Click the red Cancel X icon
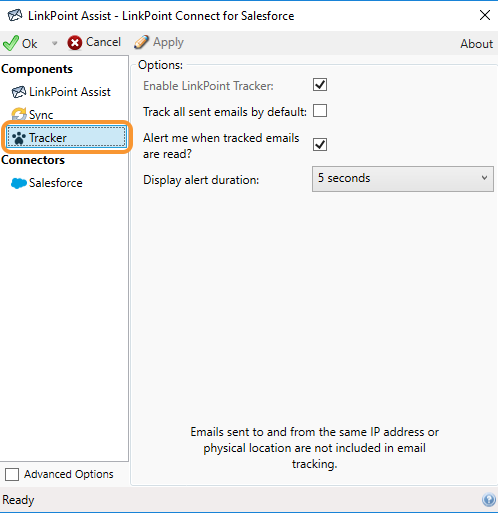This screenshot has height=513, width=498. click(x=75, y=43)
